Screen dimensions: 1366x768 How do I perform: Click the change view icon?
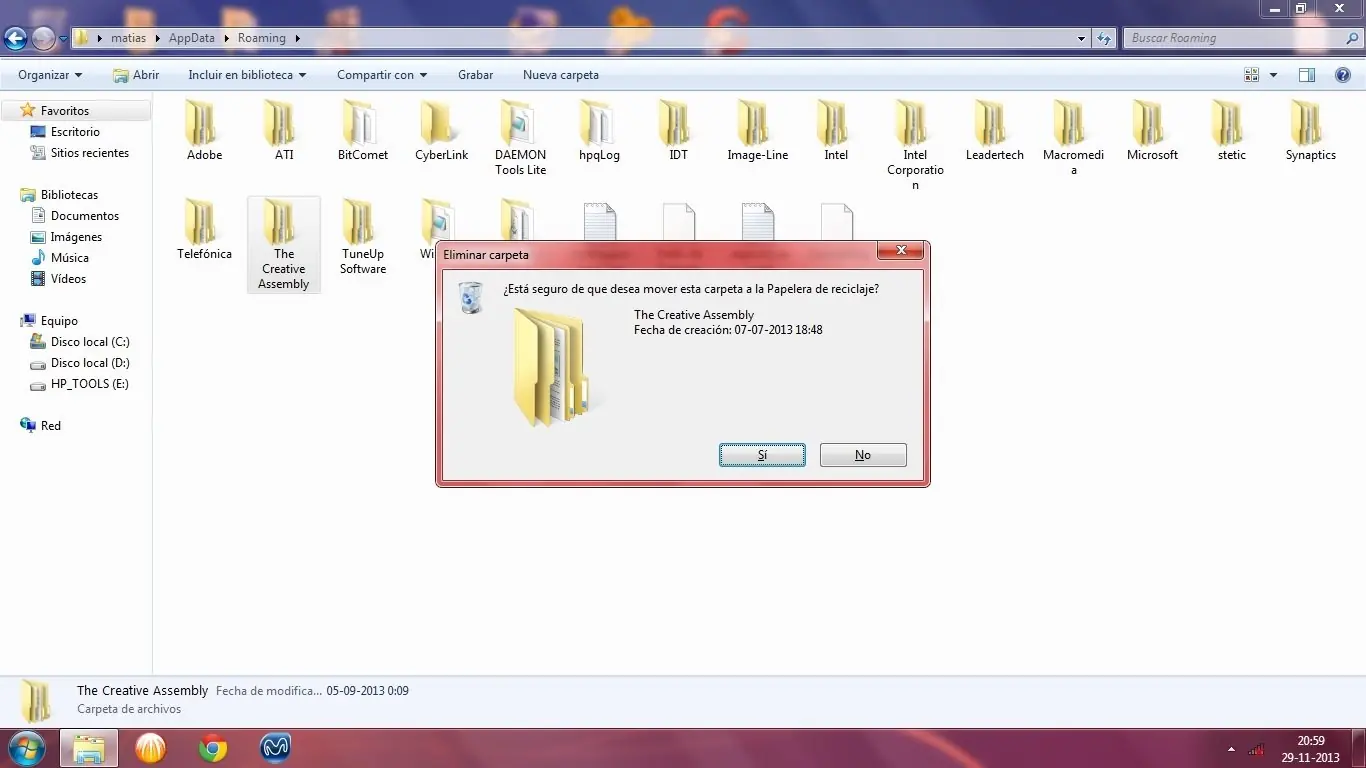1251,75
